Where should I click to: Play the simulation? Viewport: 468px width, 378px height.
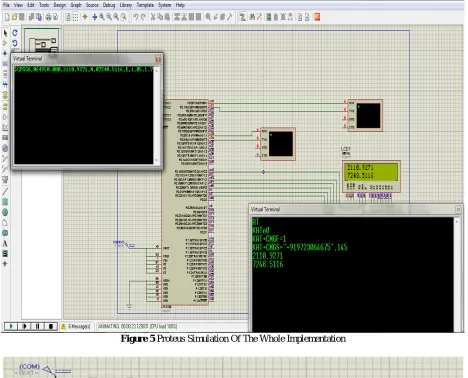(11, 326)
